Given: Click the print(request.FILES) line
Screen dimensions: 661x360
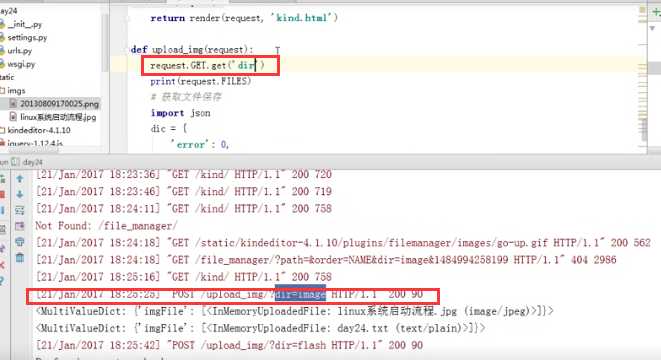Looking at the screenshot, I should click(x=201, y=81).
